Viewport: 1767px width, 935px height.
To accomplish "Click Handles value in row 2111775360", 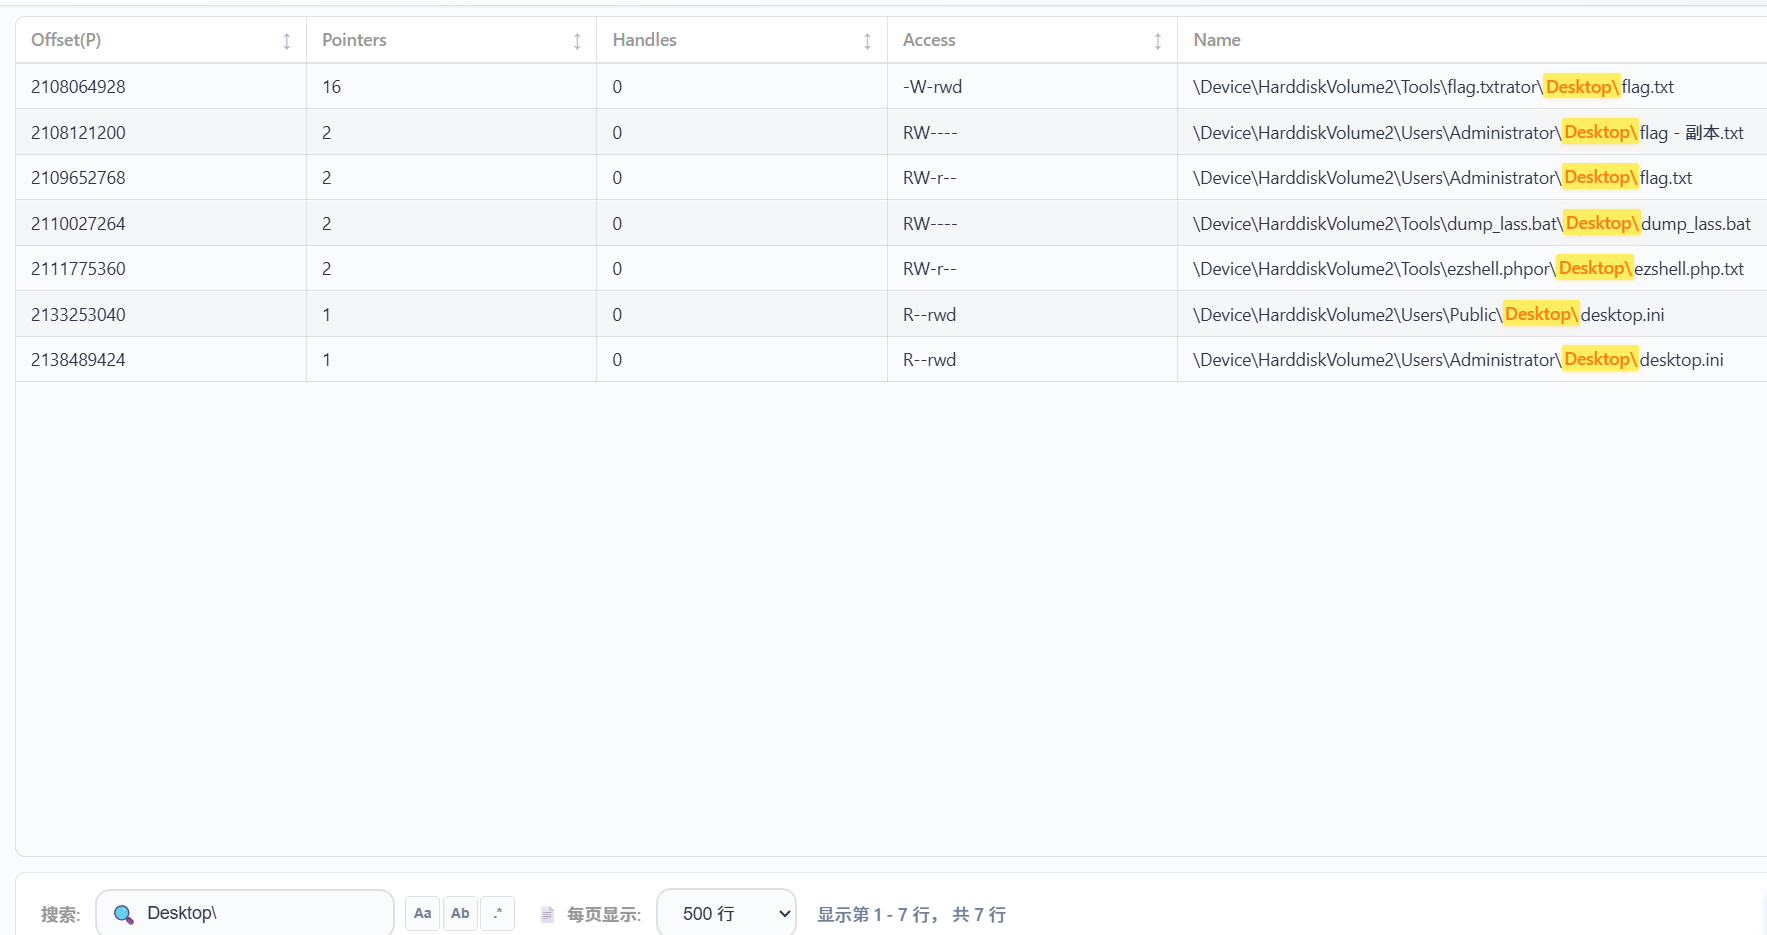I will pyautogui.click(x=617, y=269).
